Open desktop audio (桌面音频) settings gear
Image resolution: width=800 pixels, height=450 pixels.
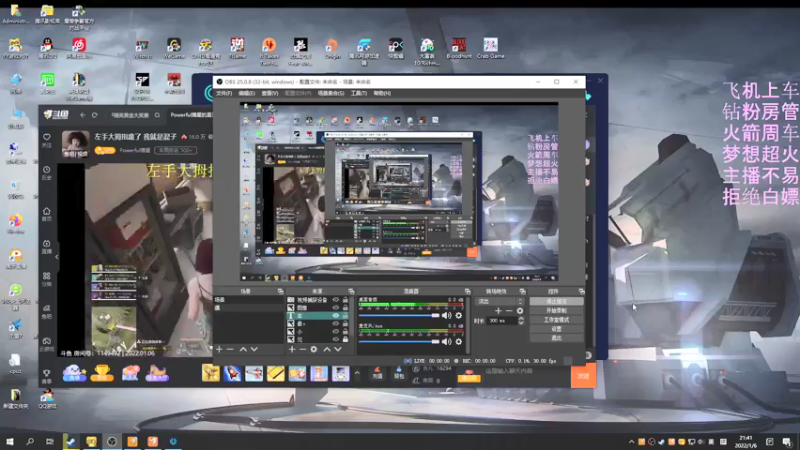pyautogui.click(x=459, y=316)
